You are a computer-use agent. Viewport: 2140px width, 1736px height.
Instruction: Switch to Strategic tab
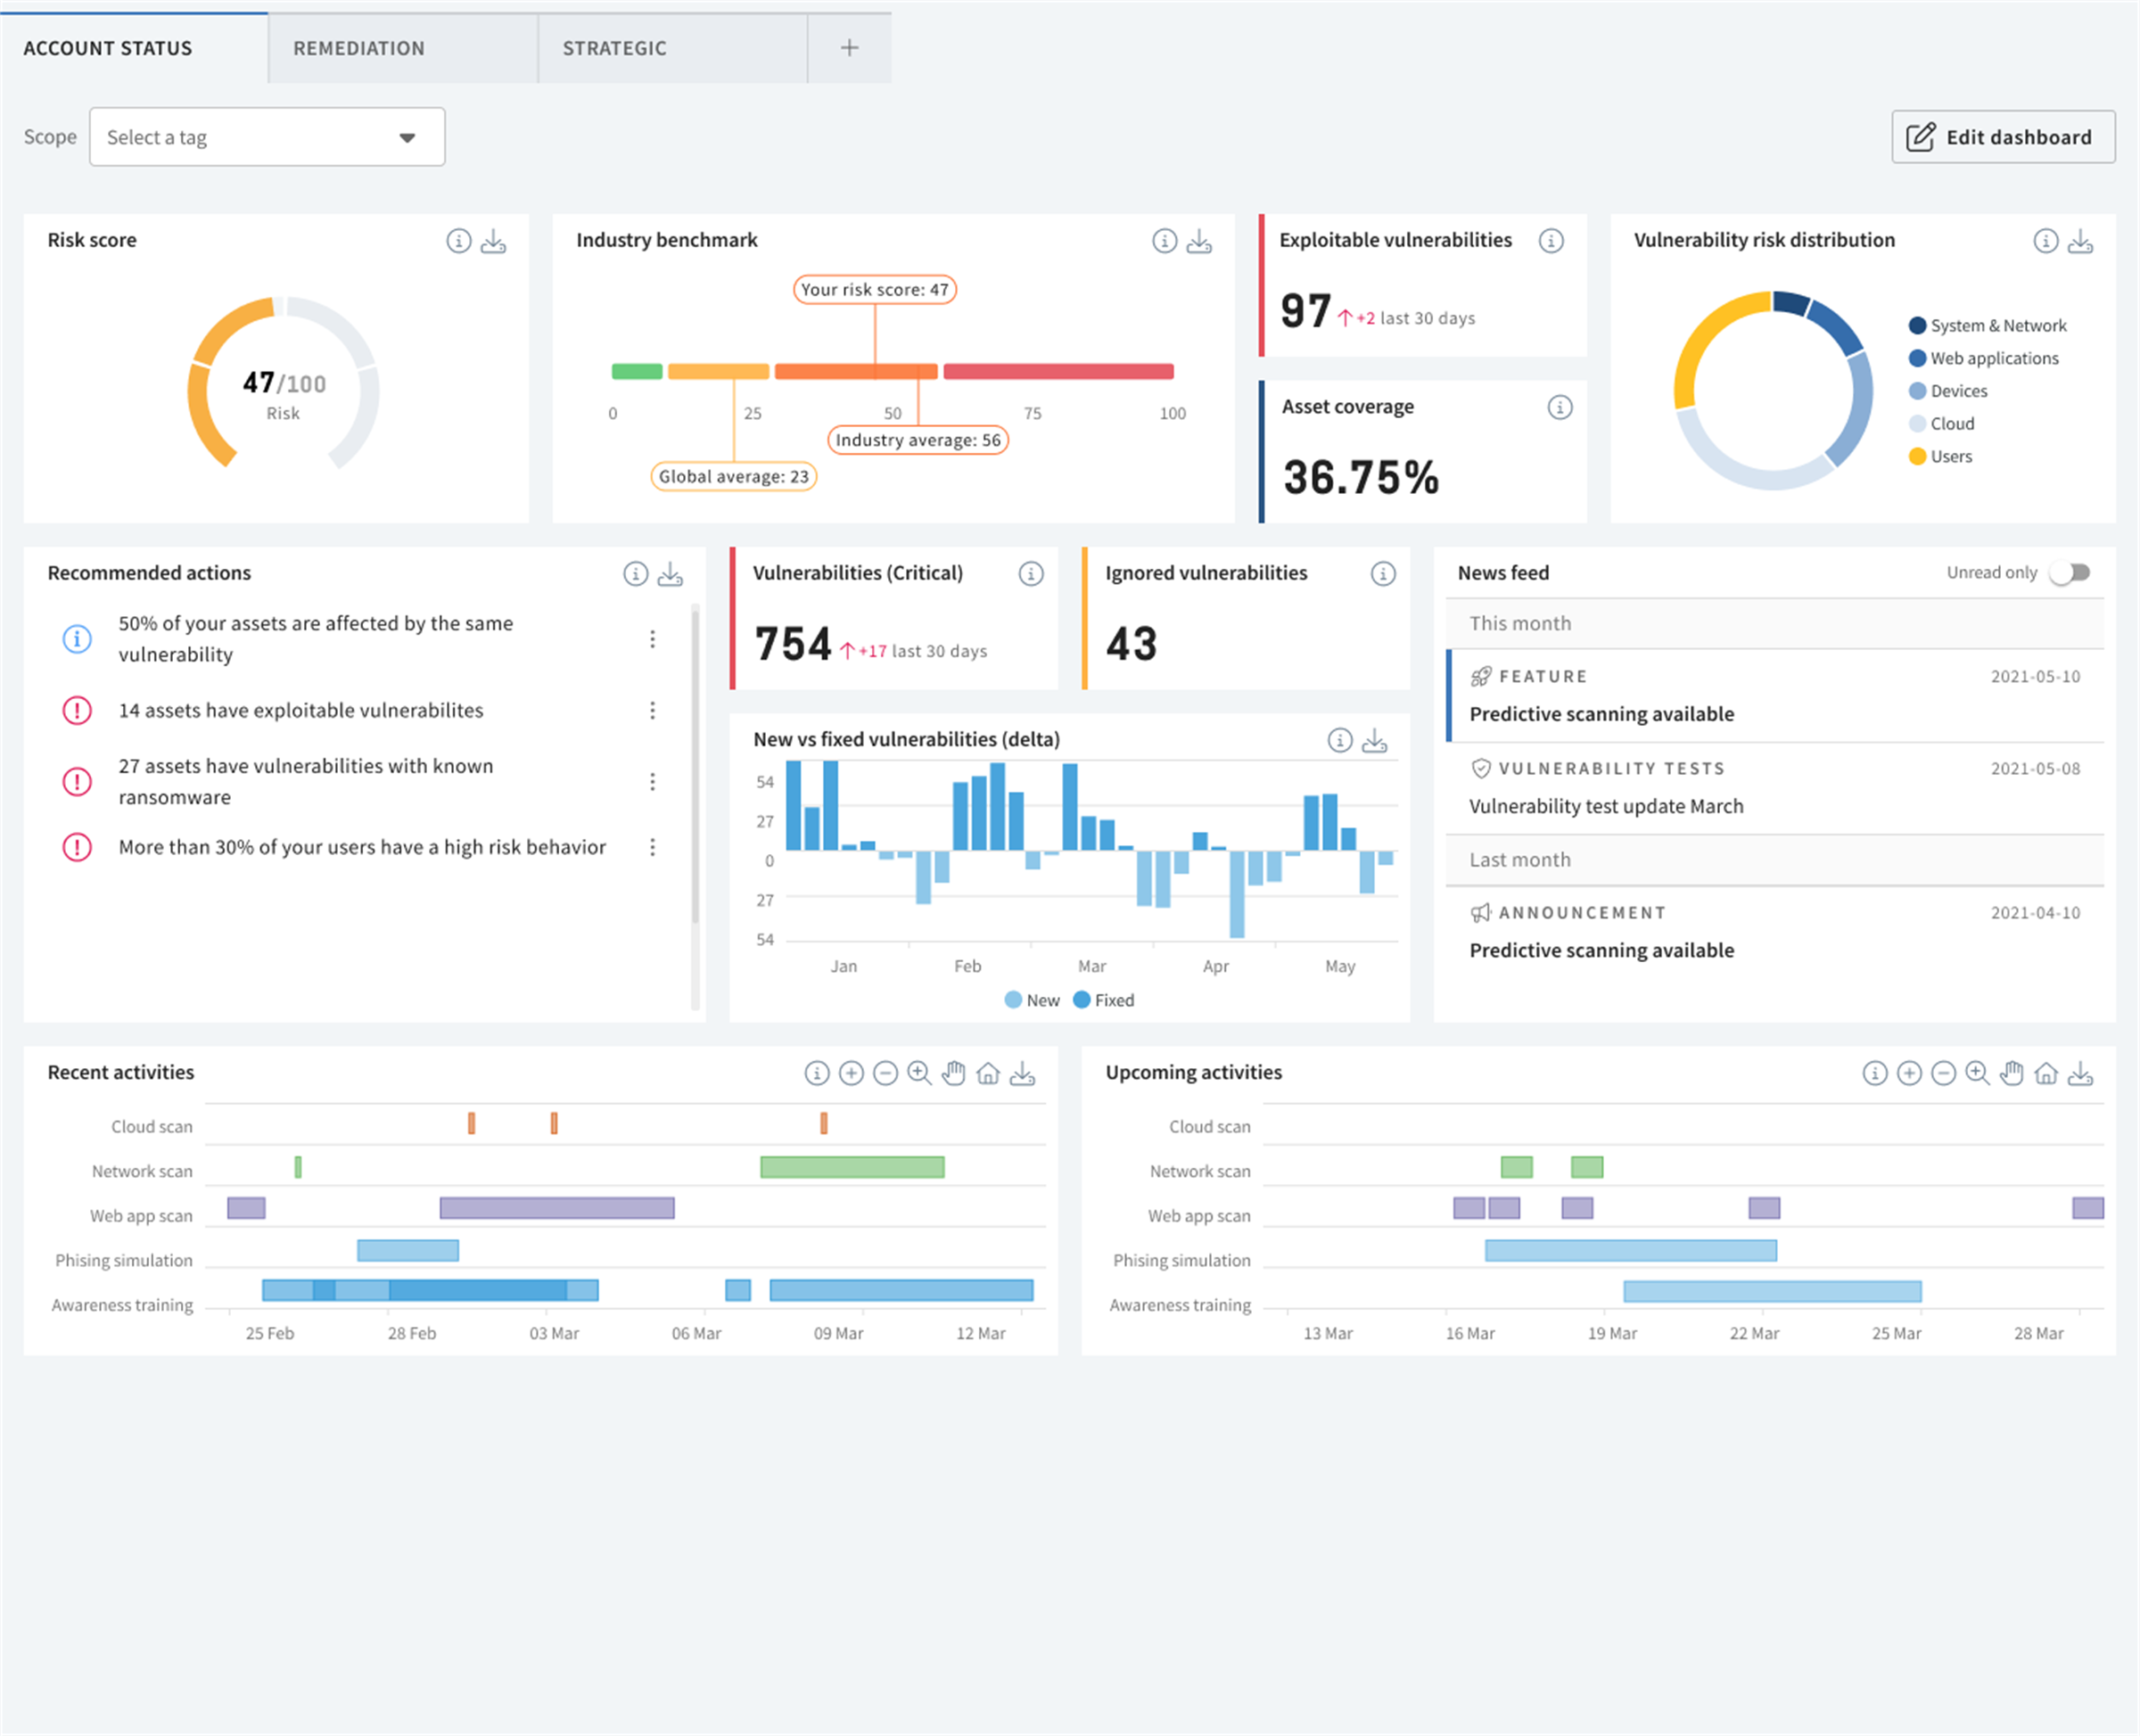tap(673, 48)
